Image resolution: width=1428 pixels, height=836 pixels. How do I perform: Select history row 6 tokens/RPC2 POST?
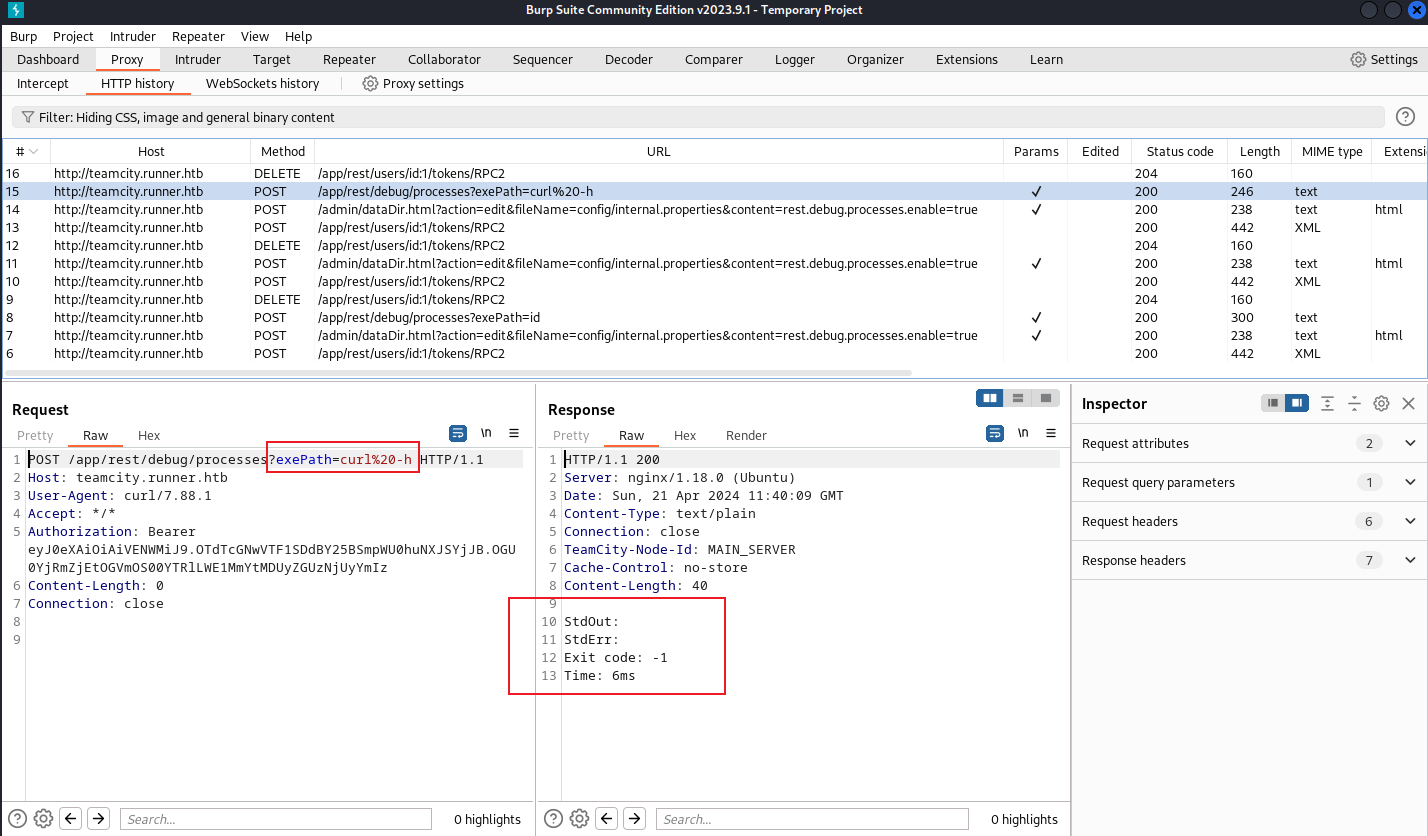click(714, 353)
